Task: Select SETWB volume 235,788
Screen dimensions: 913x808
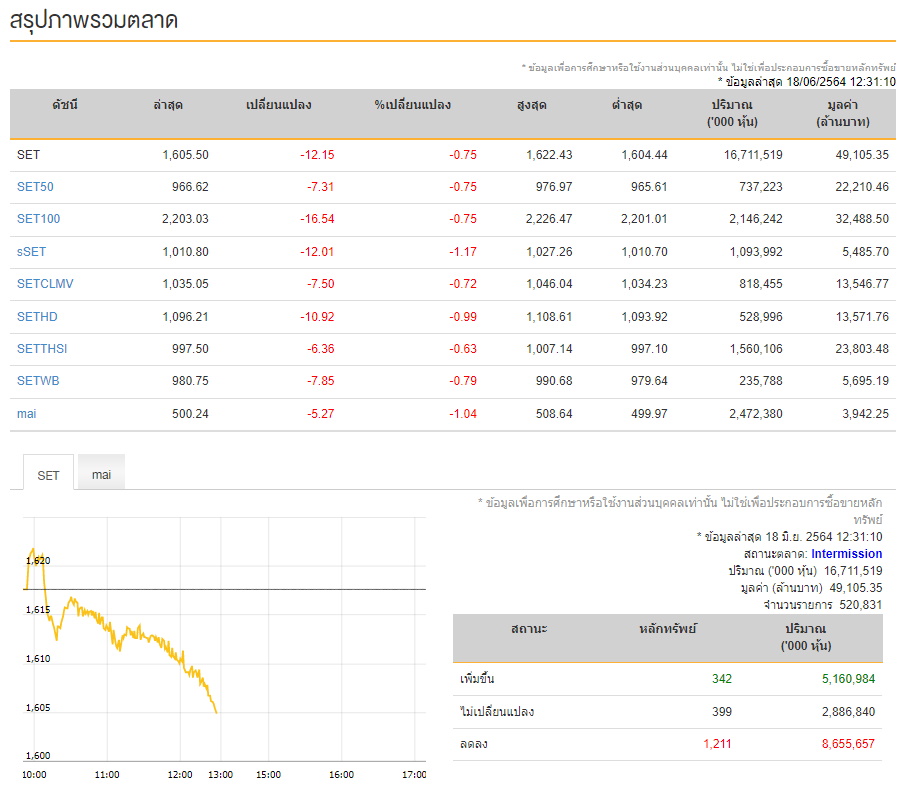Action: (x=760, y=381)
